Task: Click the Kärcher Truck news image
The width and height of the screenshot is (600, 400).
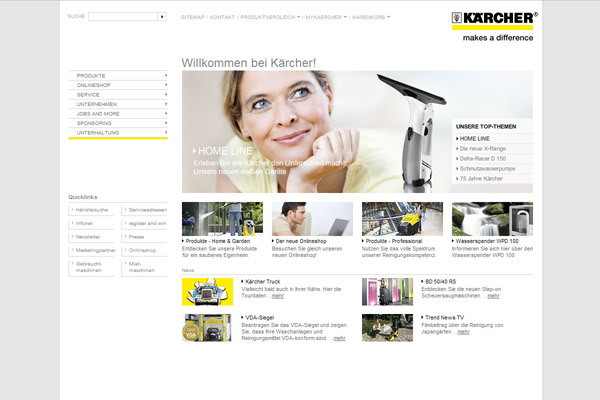Action: pos(207,292)
